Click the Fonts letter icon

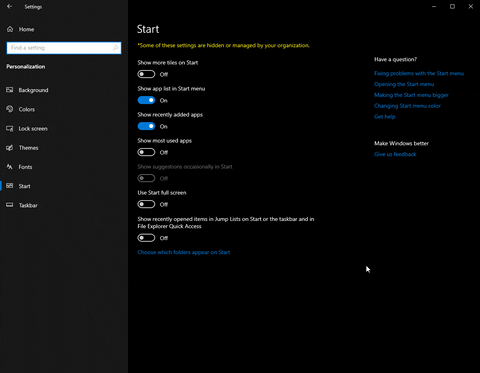pos(10,167)
